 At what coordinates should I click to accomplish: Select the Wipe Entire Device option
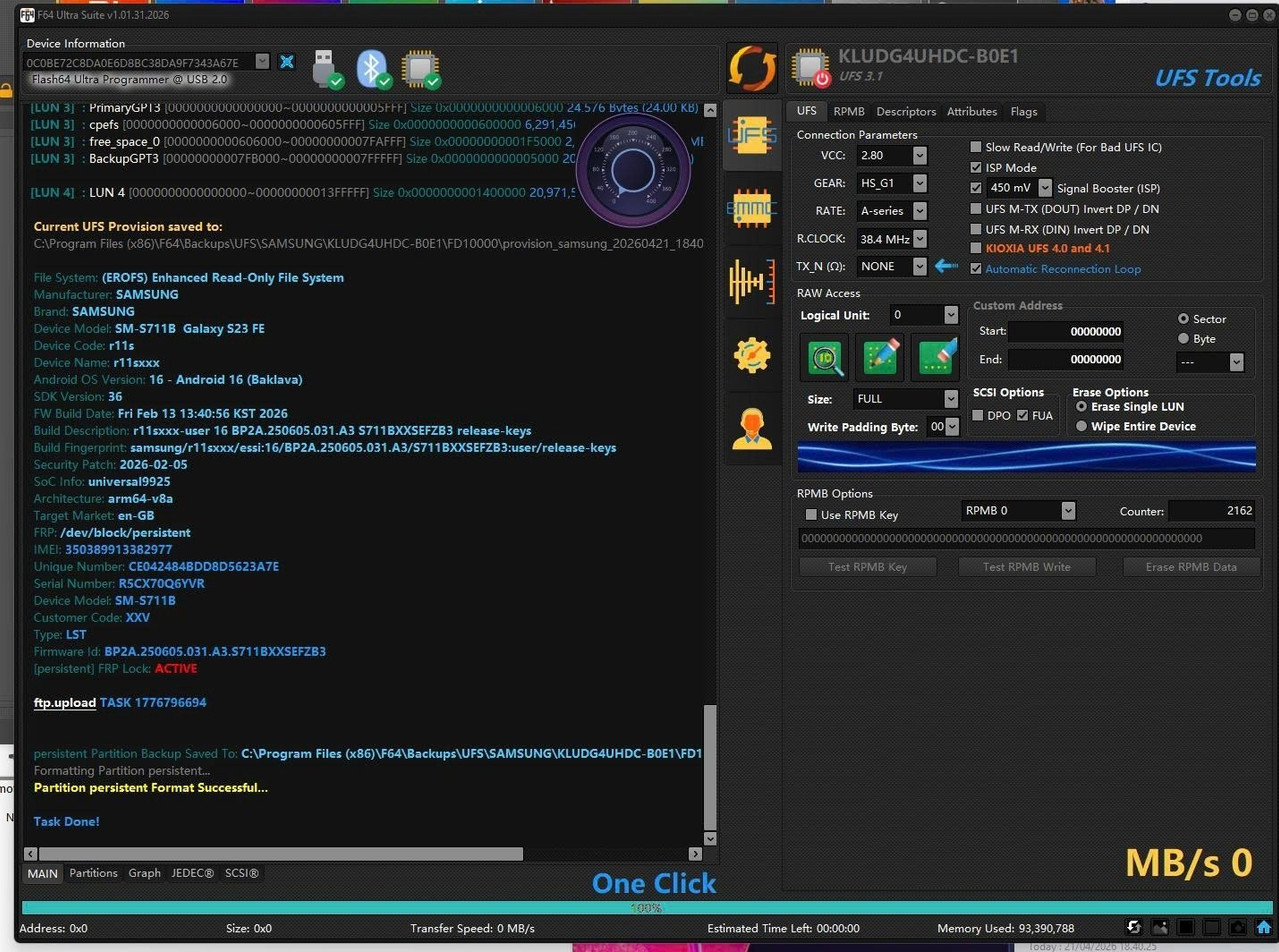1081,426
